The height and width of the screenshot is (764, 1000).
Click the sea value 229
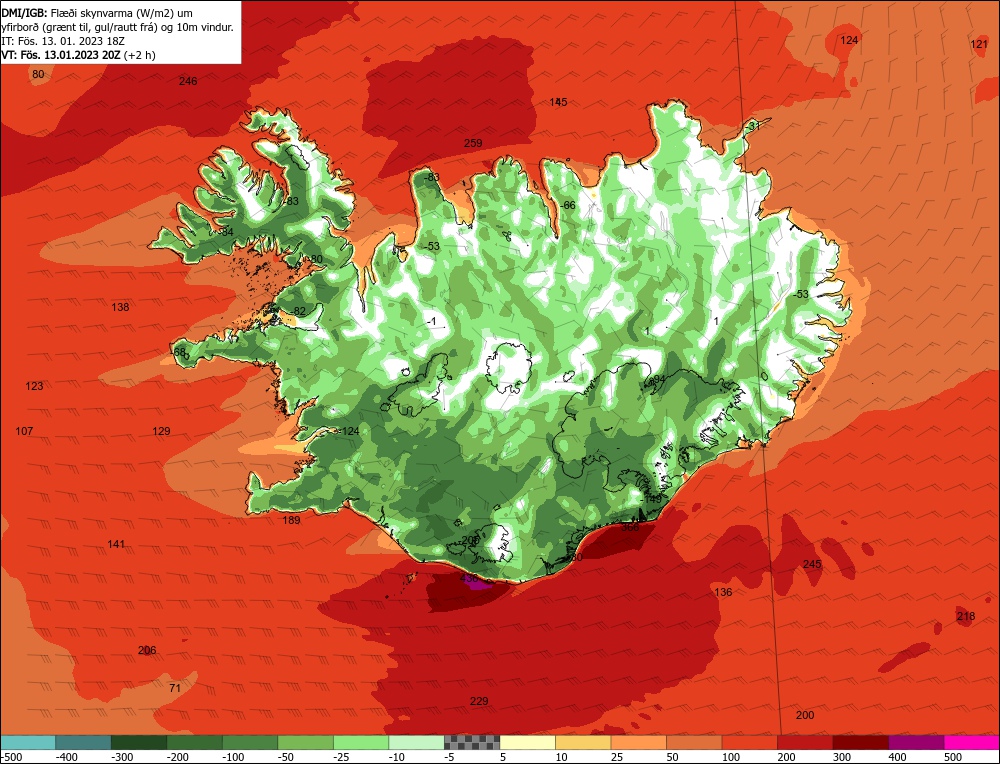[x=479, y=701]
